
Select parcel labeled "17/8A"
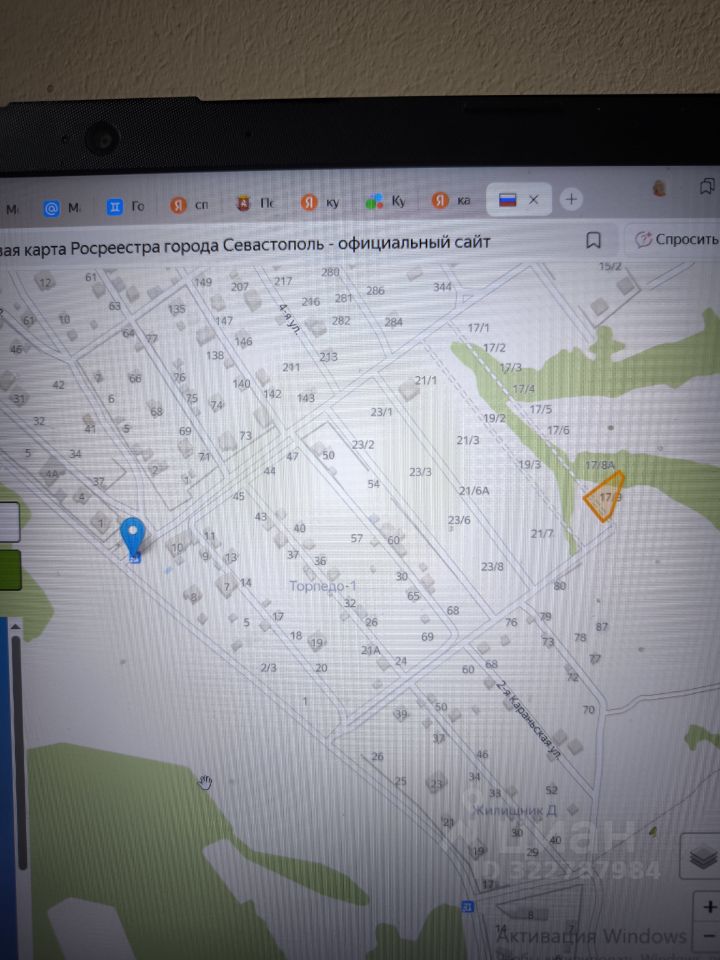pyautogui.click(x=600, y=465)
